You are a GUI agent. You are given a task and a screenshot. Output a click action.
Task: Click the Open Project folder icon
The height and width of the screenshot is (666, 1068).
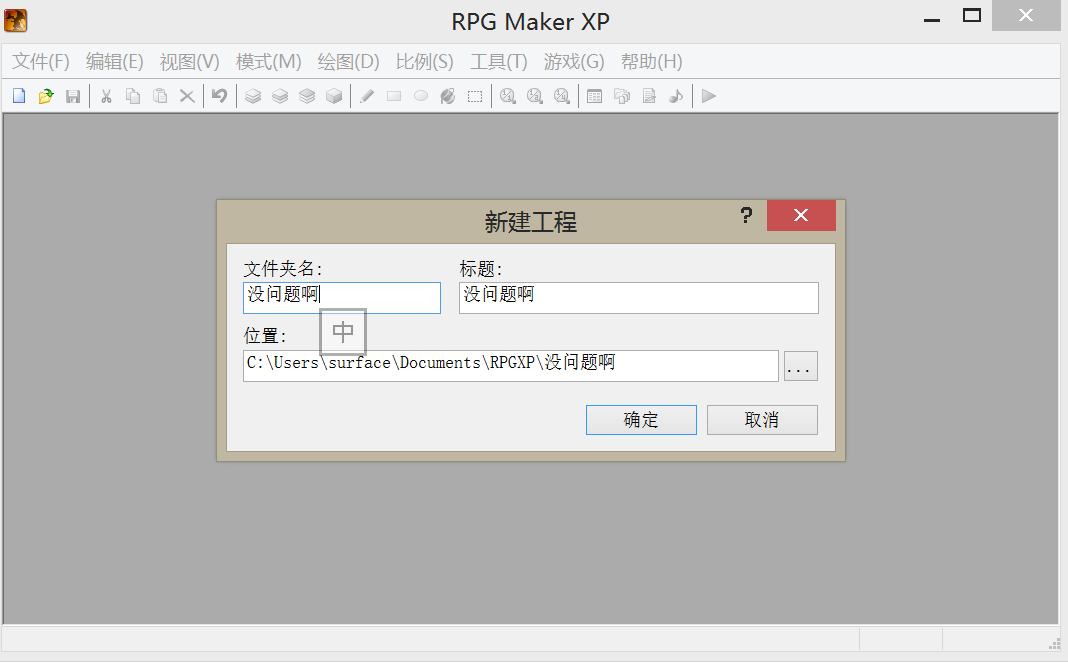point(46,96)
